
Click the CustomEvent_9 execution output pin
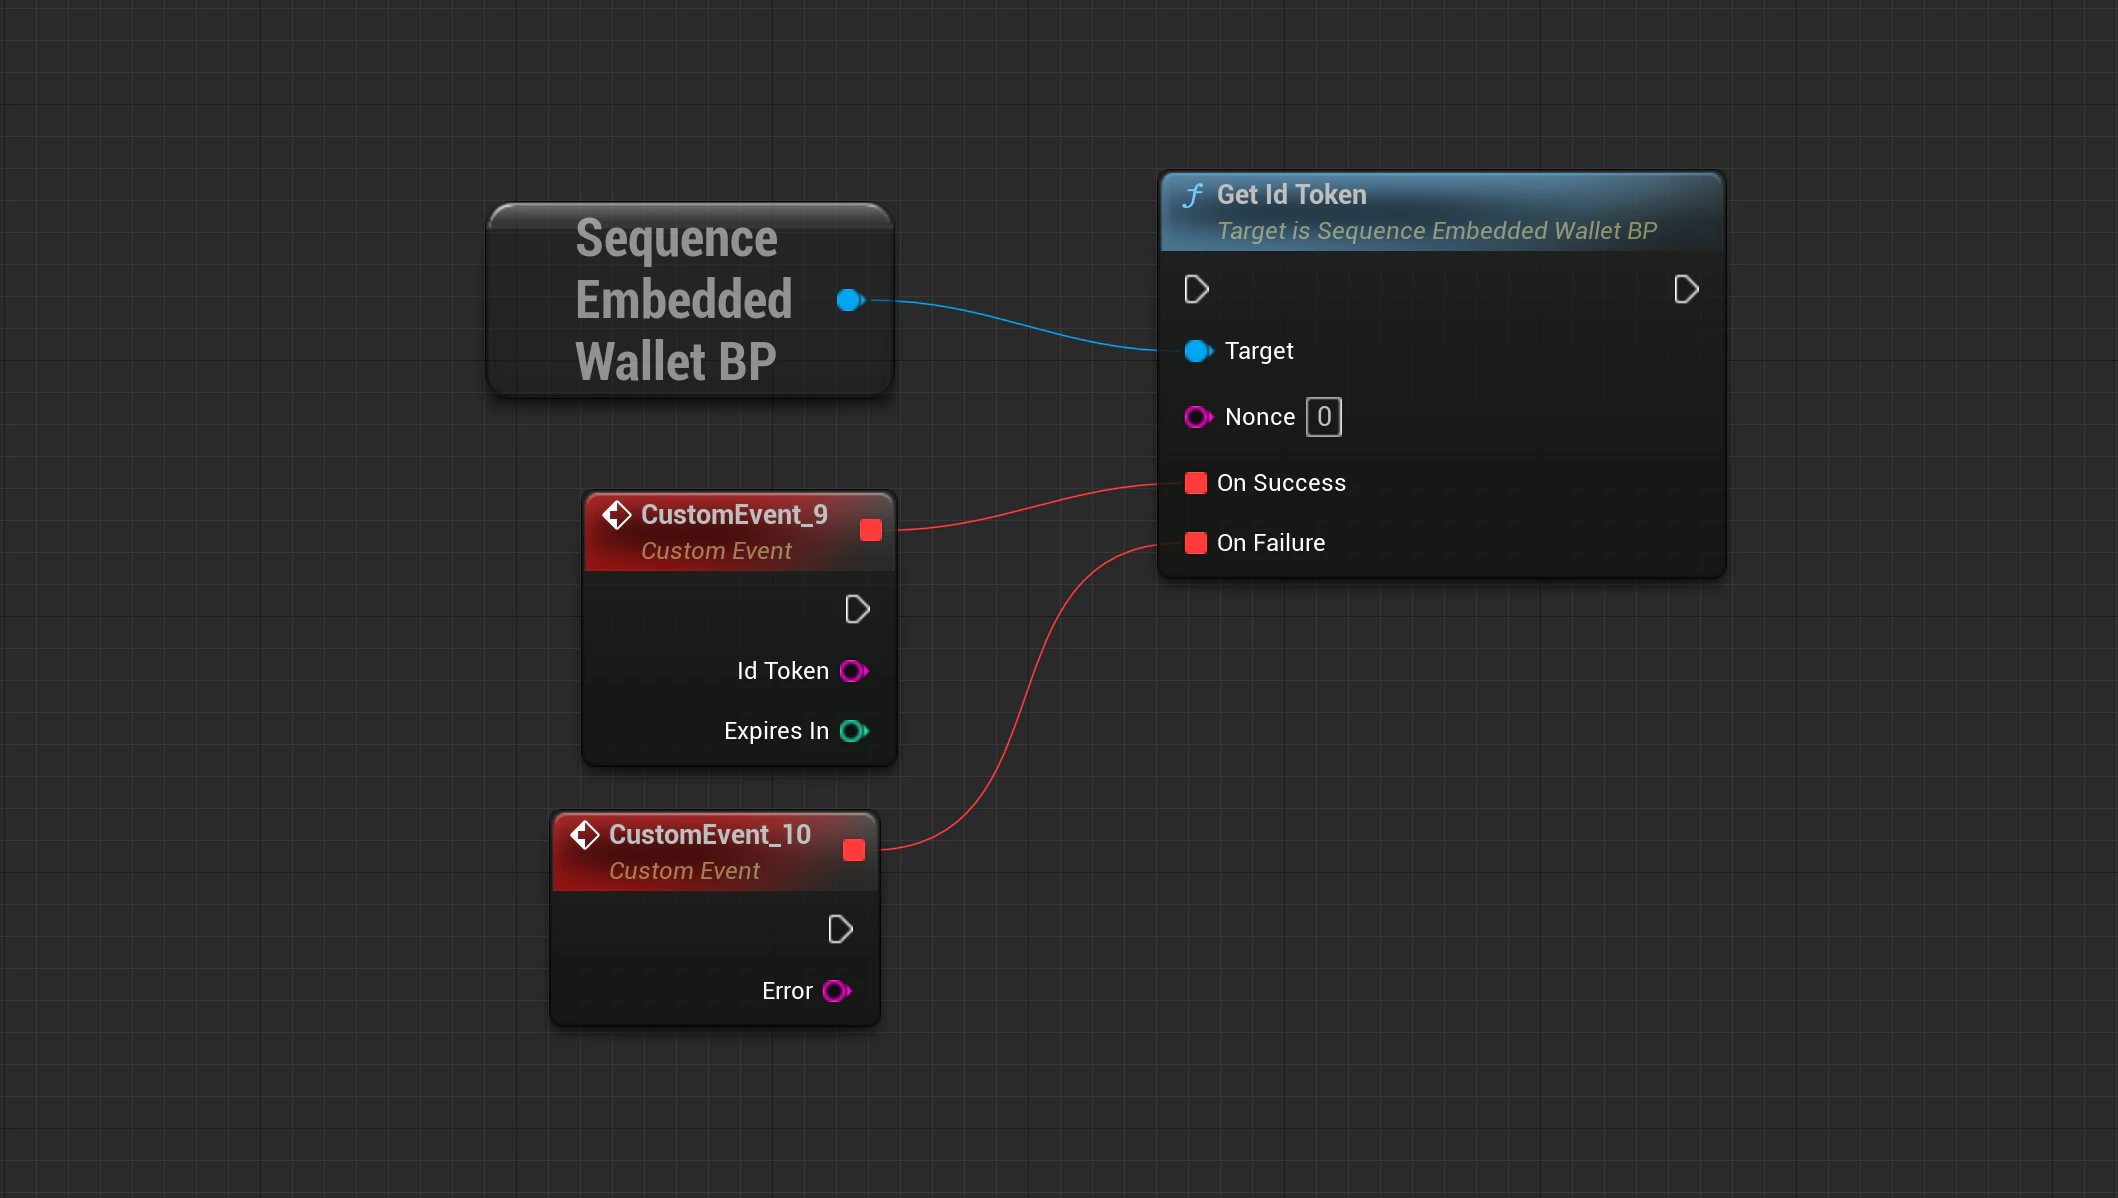point(857,610)
